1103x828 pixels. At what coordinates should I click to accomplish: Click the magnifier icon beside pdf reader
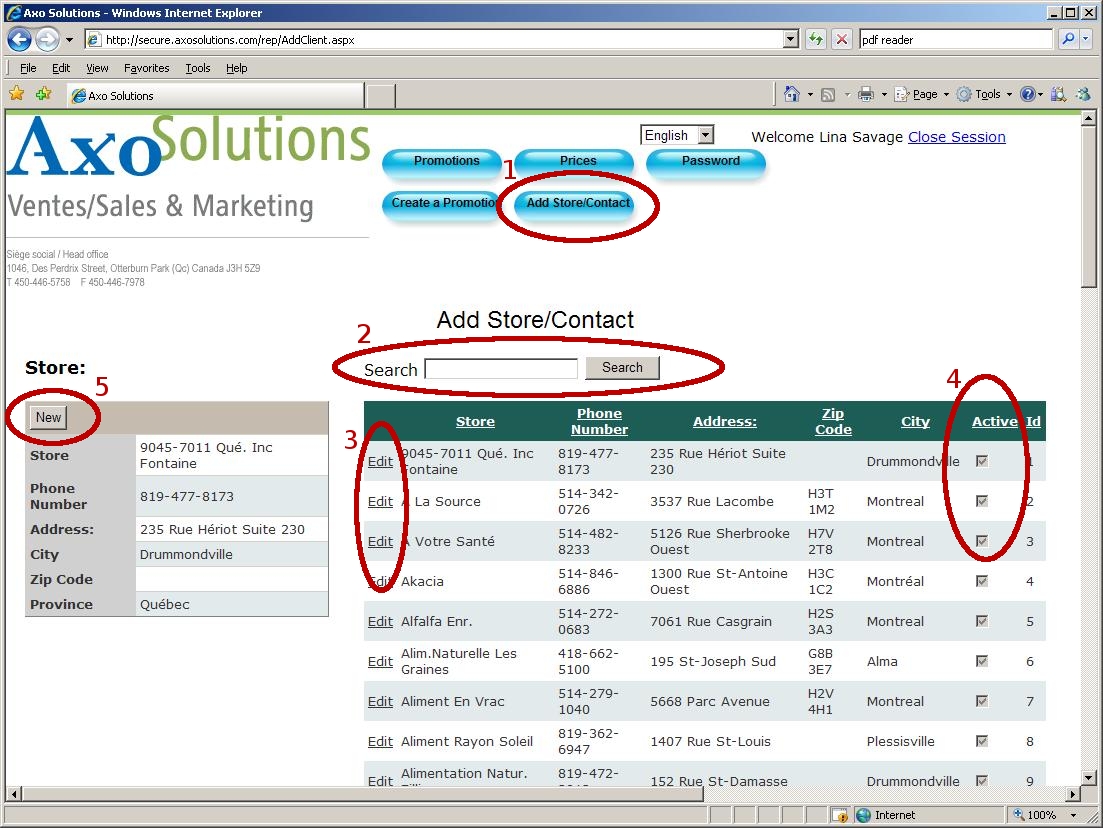[1068, 39]
